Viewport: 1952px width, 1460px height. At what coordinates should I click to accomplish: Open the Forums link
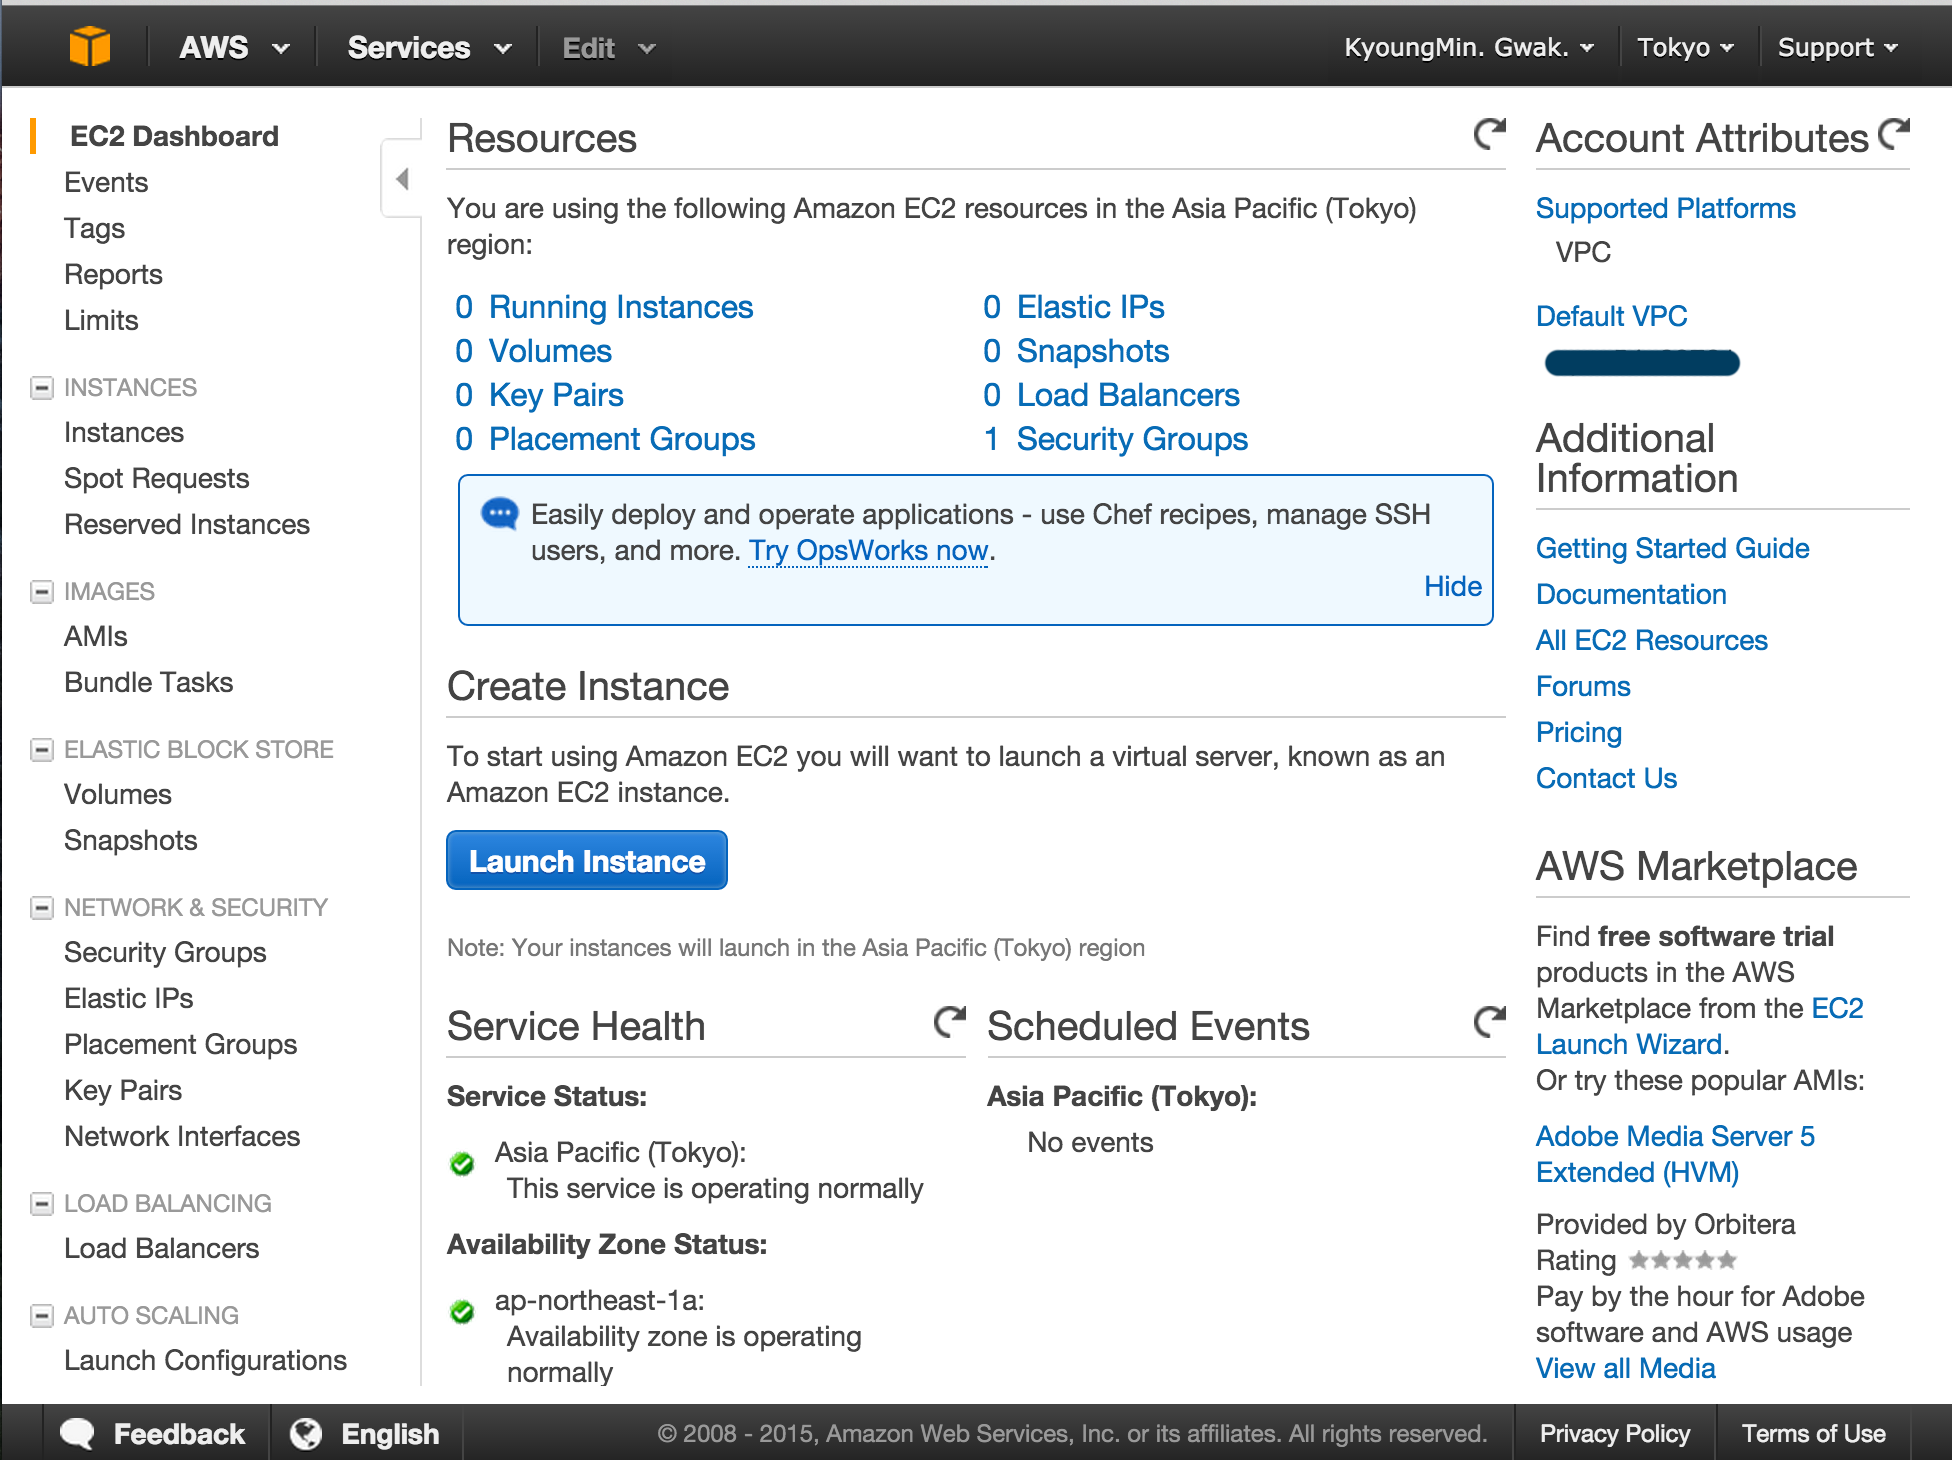tap(1583, 686)
